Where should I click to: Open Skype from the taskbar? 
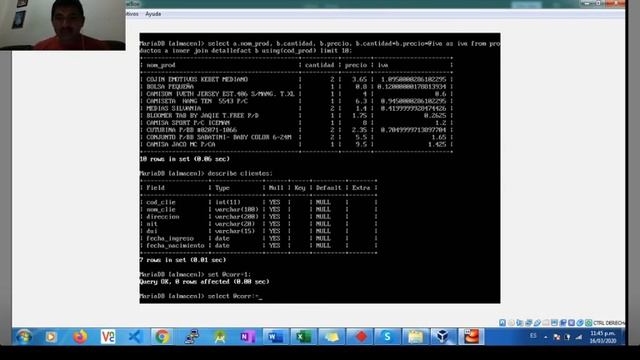tap(387, 337)
